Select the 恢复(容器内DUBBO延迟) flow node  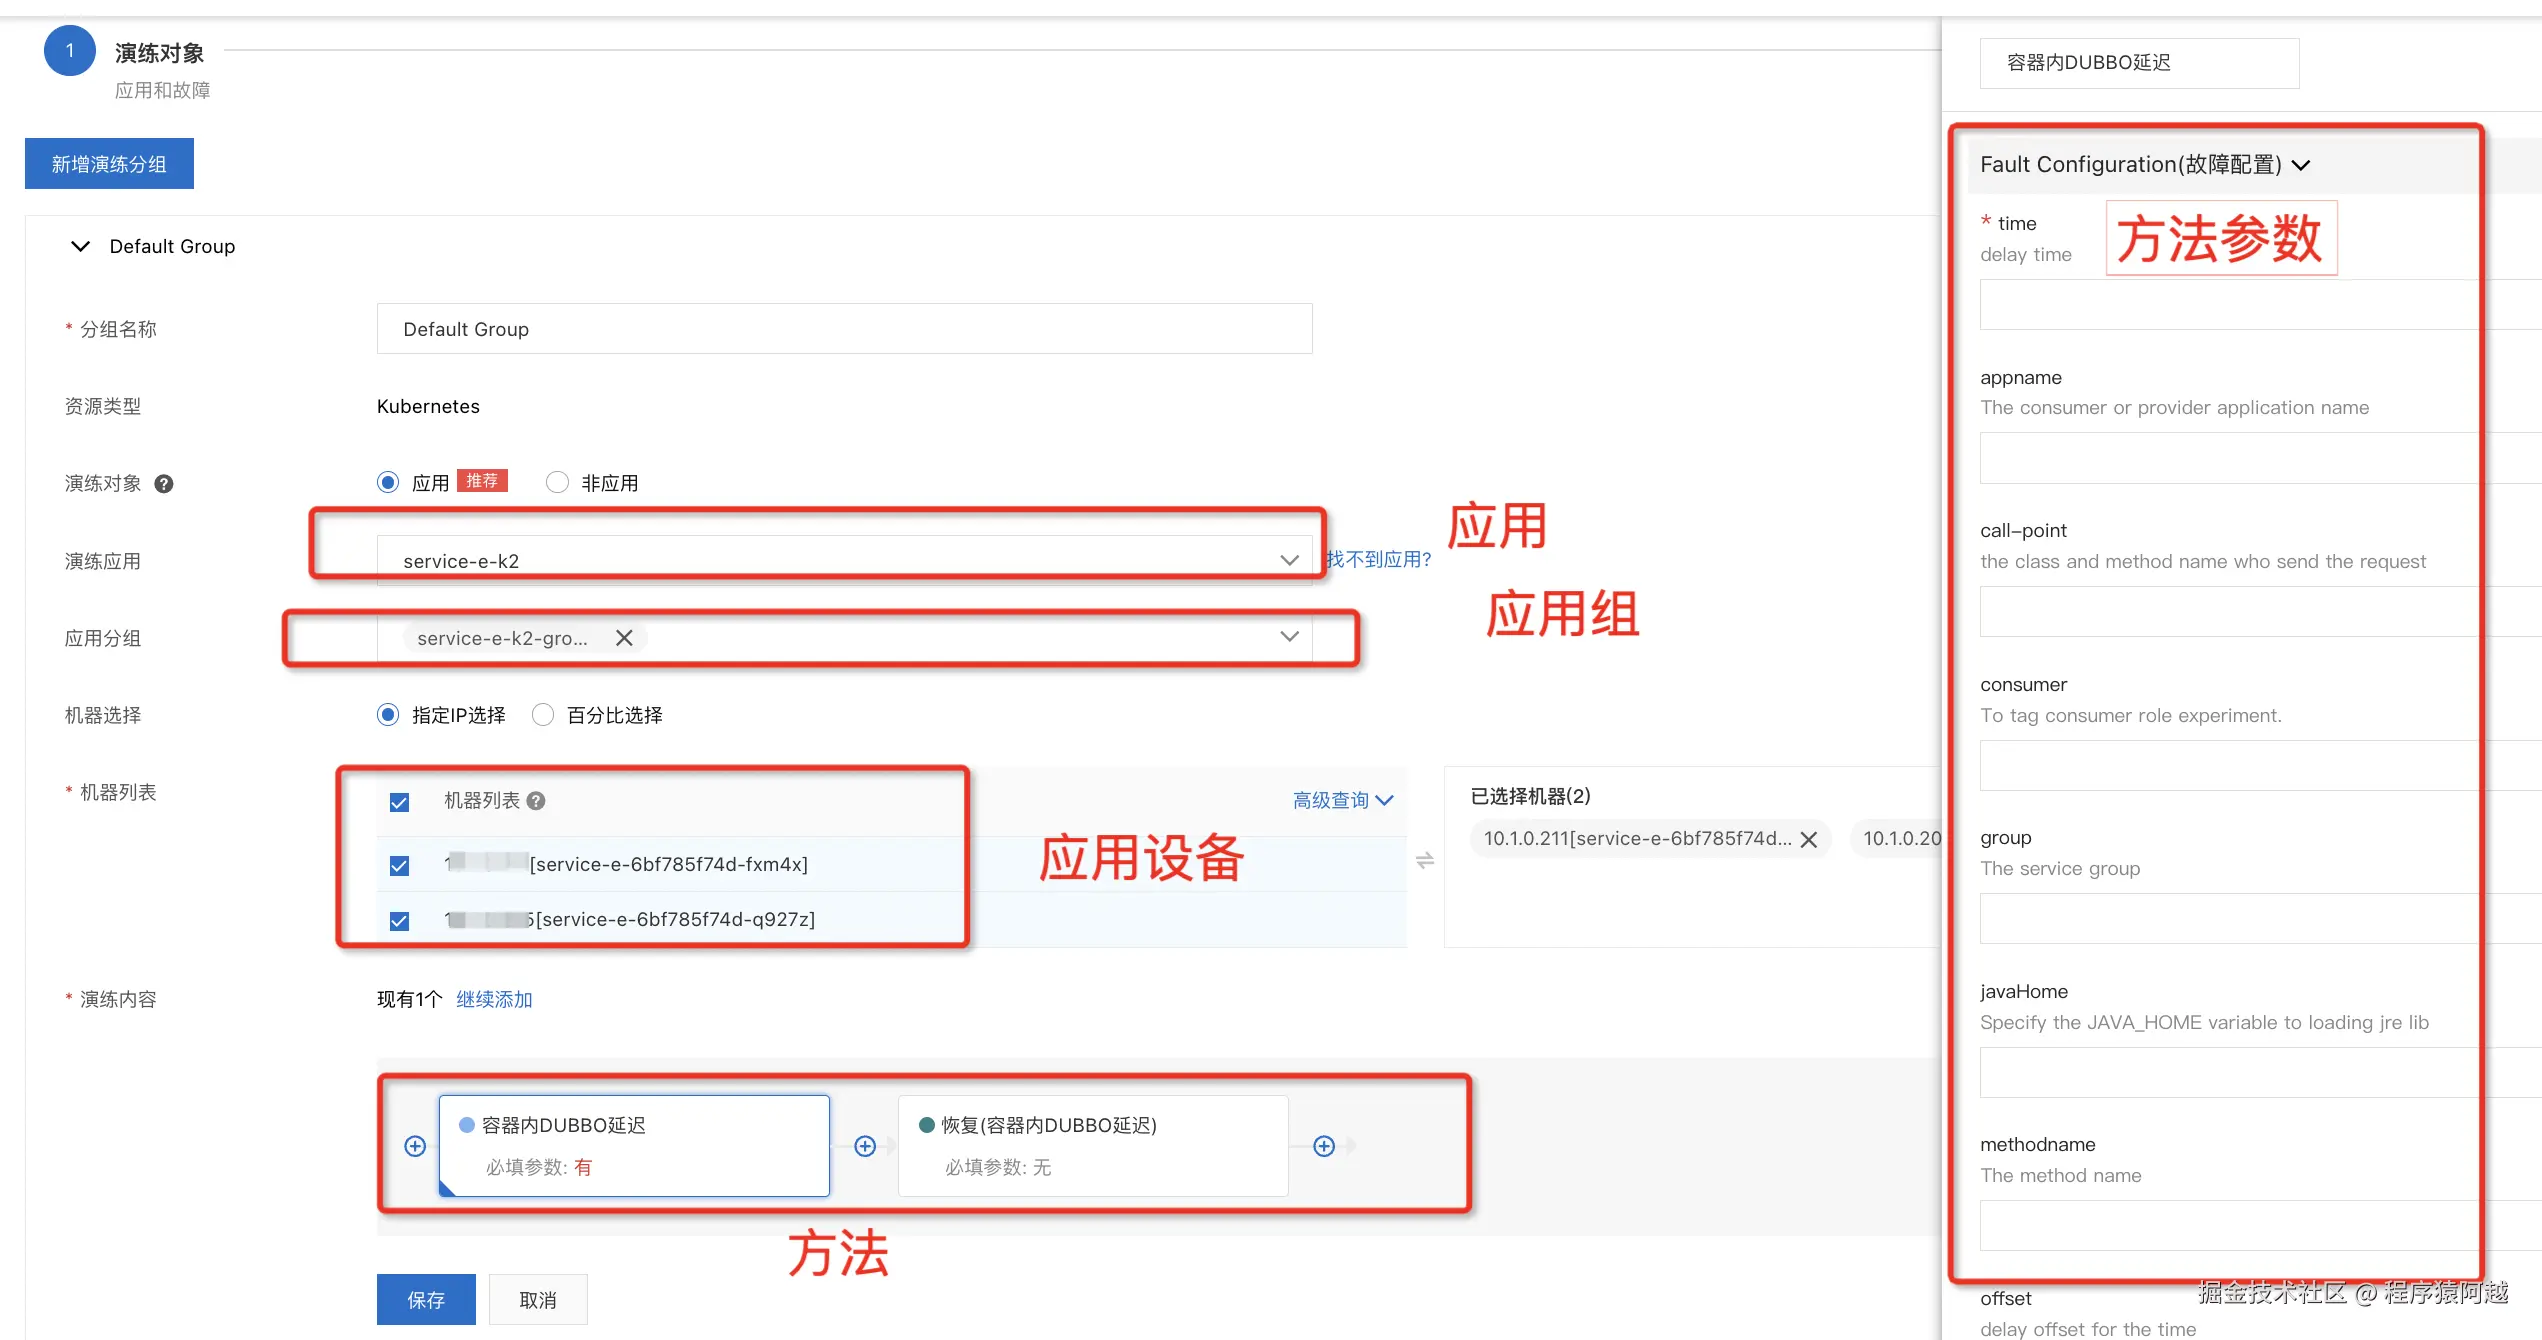coord(1092,1146)
